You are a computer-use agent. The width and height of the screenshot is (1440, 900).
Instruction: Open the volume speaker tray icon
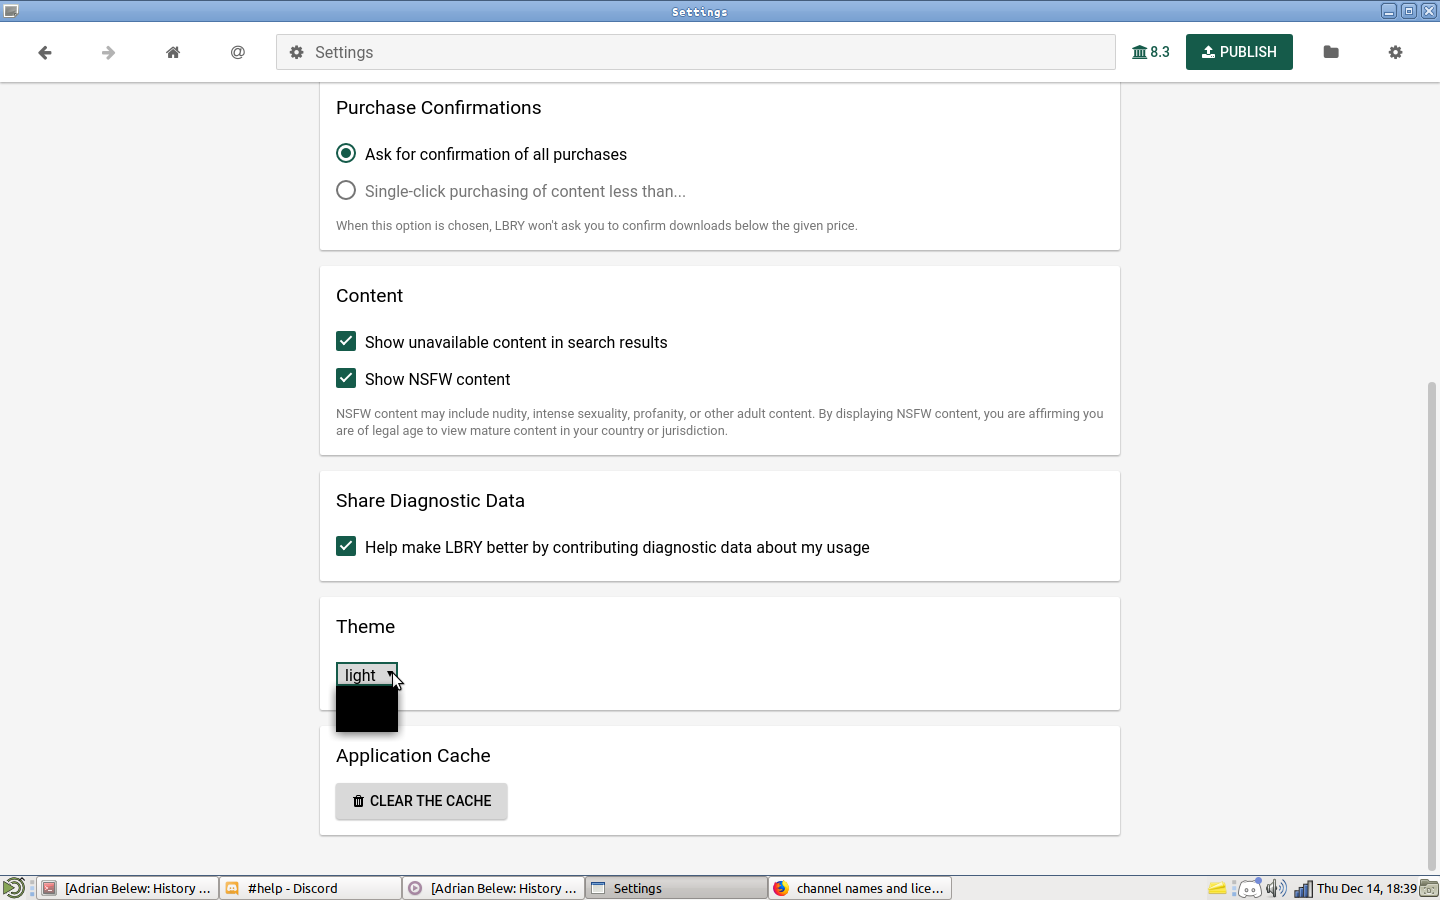(x=1276, y=888)
